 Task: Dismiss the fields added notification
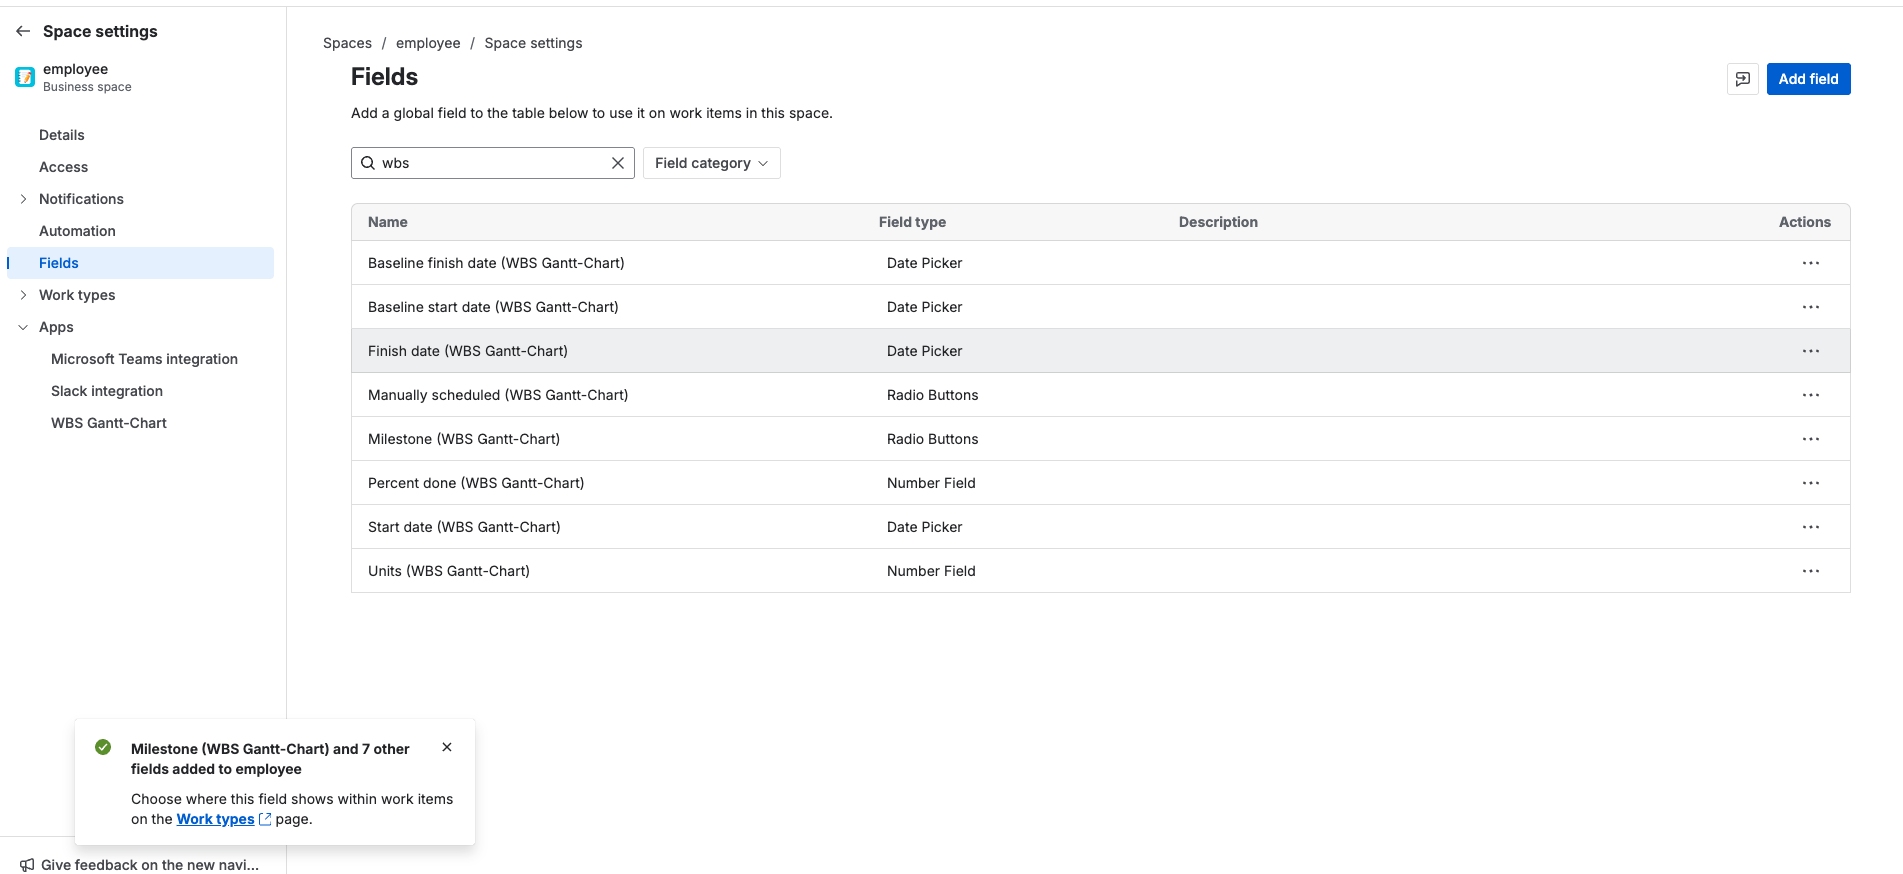pos(447,747)
